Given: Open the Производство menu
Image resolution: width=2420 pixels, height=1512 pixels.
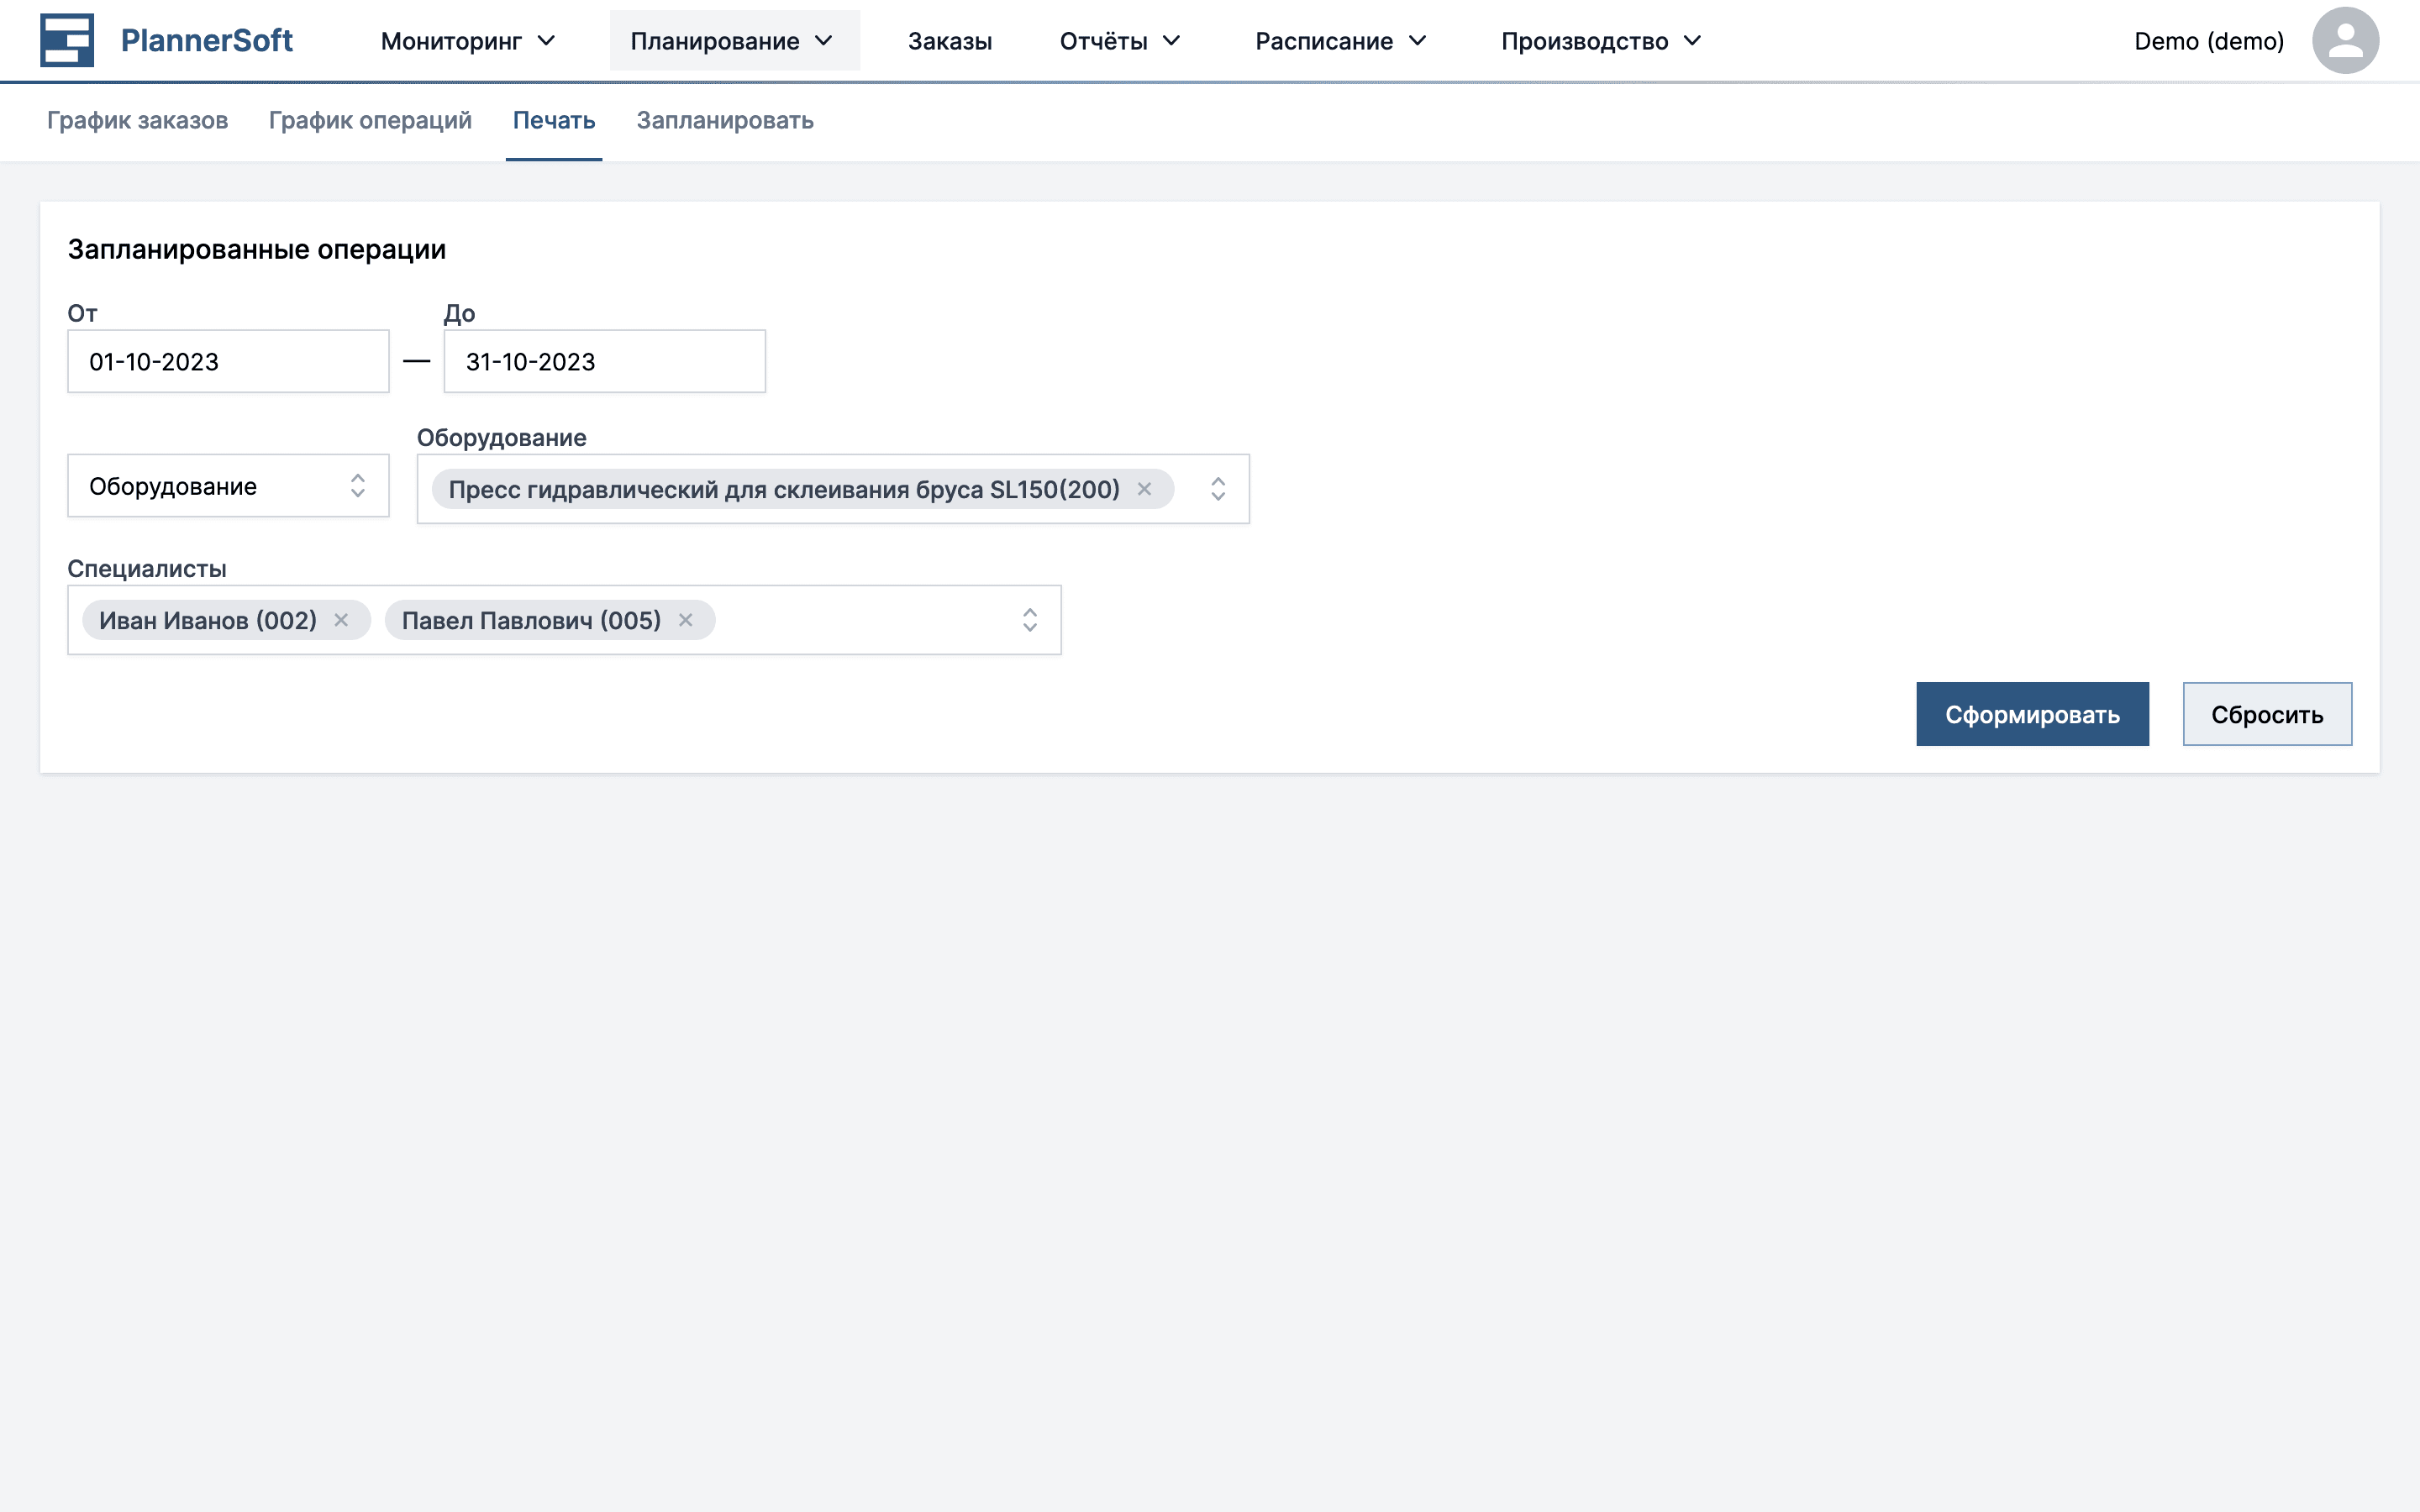Looking at the screenshot, I should 1600,41.
